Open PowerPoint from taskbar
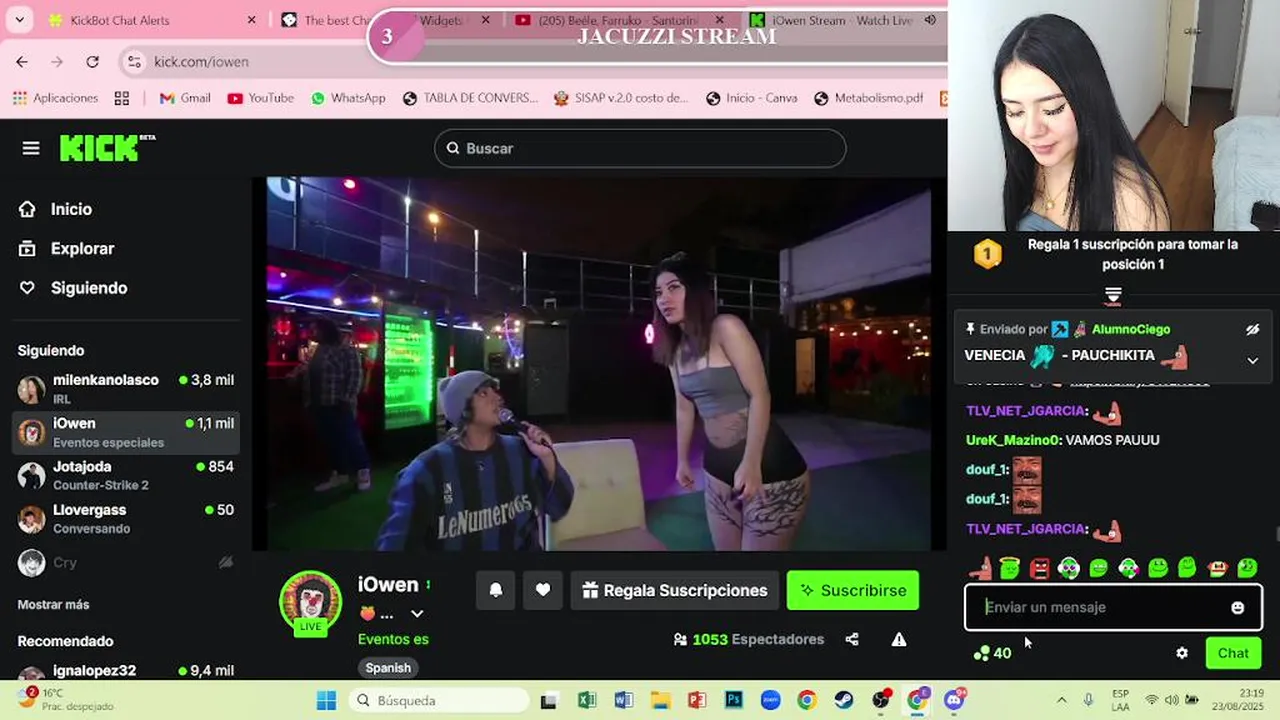 pyautogui.click(x=697, y=700)
